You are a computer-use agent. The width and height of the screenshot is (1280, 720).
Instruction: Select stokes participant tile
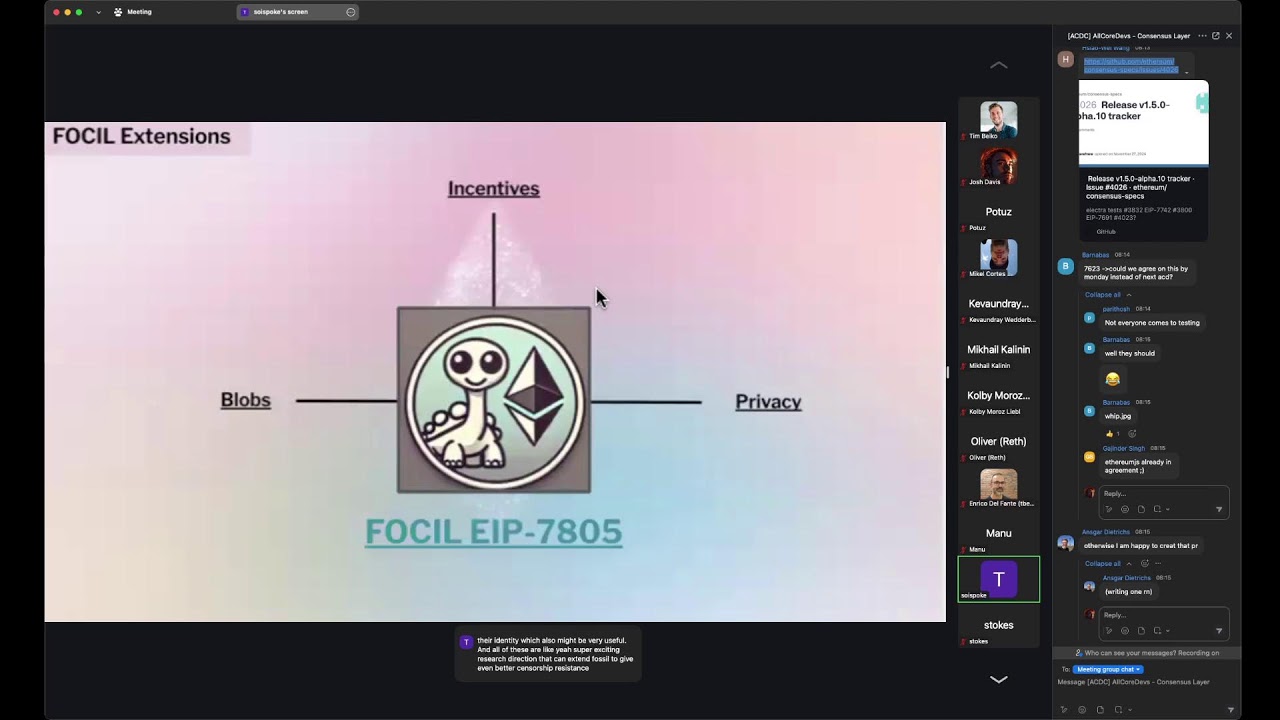tap(998, 626)
